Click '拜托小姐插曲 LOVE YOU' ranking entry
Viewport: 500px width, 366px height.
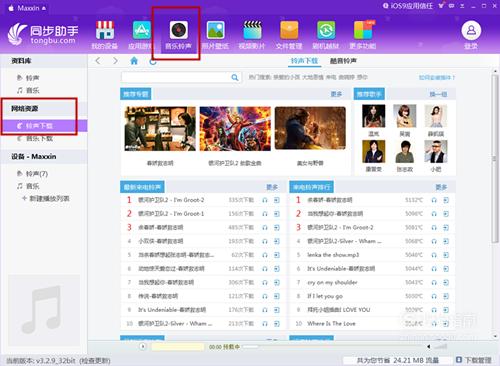[x=339, y=310]
